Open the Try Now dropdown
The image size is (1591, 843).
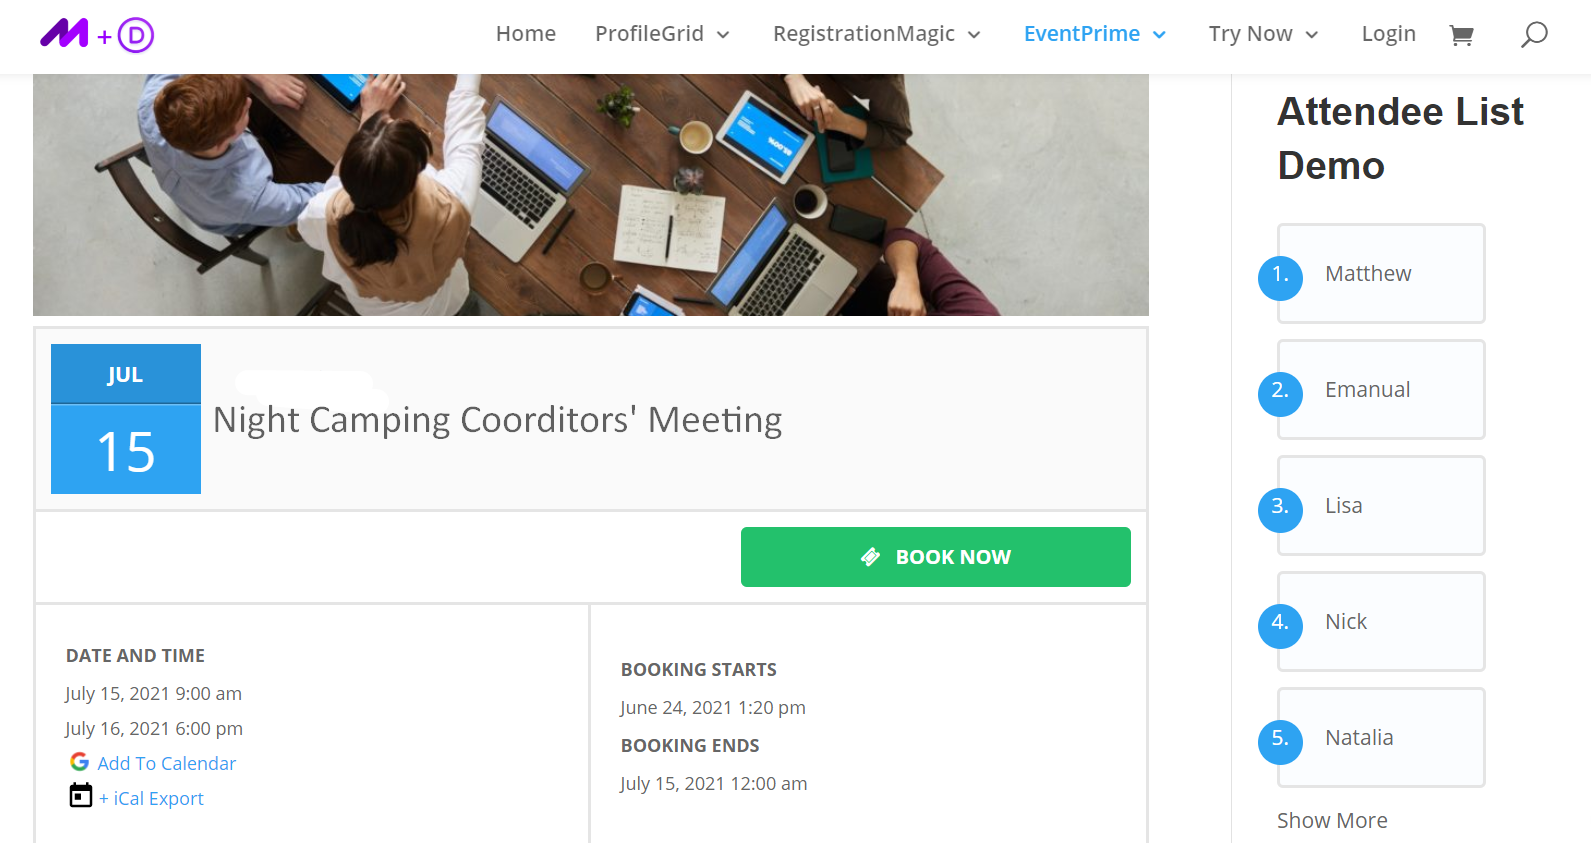(1263, 34)
